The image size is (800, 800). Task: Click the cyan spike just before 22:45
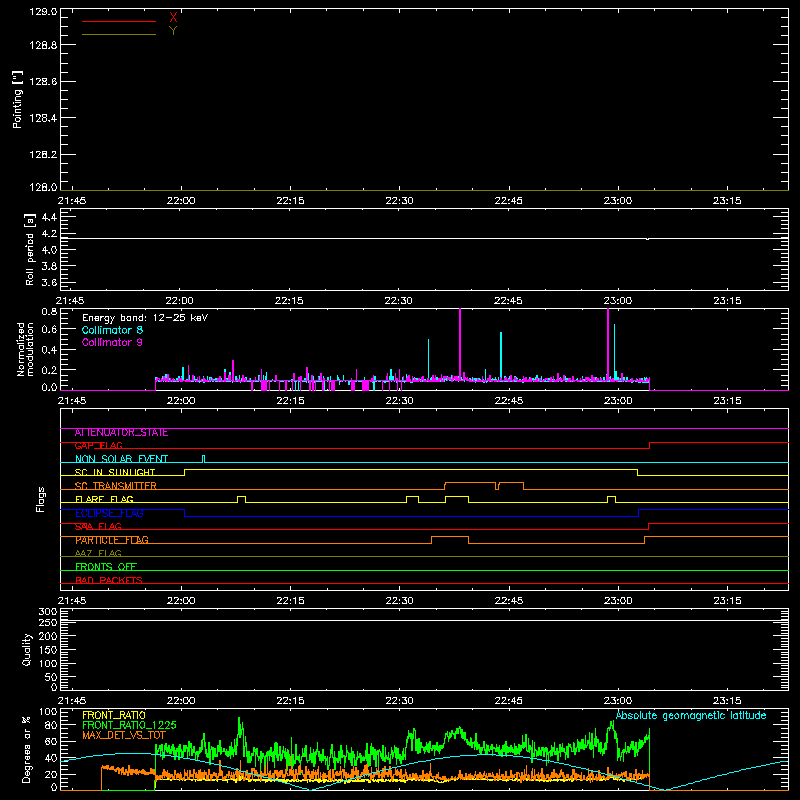point(501,355)
